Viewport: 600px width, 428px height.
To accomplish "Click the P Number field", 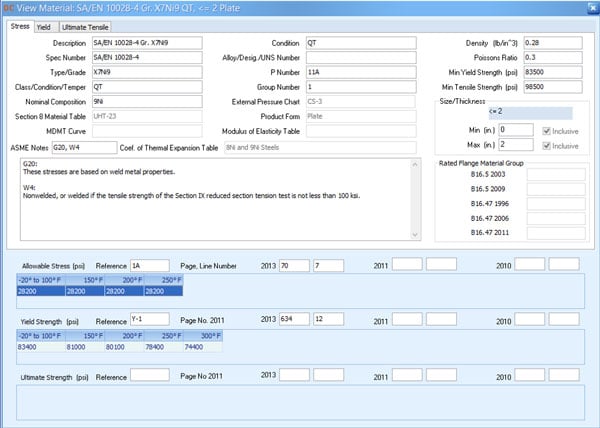I will [361, 73].
